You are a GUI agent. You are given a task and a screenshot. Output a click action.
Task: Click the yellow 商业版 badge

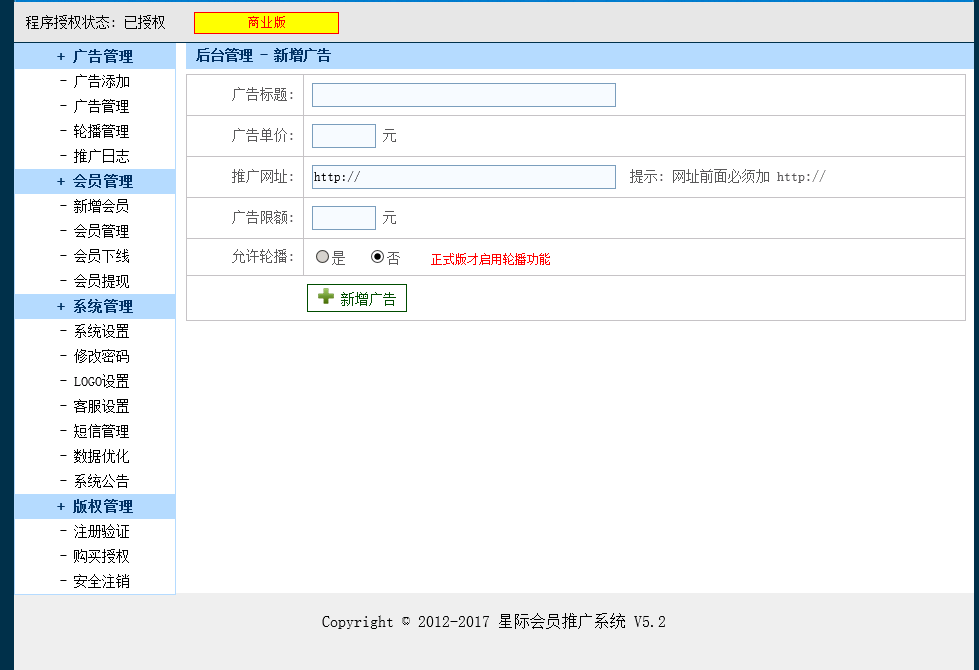(264, 22)
